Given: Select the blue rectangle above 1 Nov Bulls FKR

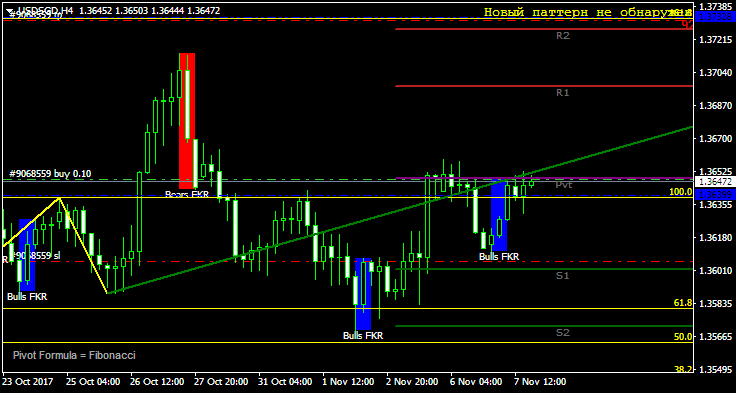Looking at the screenshot, I should 363,294.
